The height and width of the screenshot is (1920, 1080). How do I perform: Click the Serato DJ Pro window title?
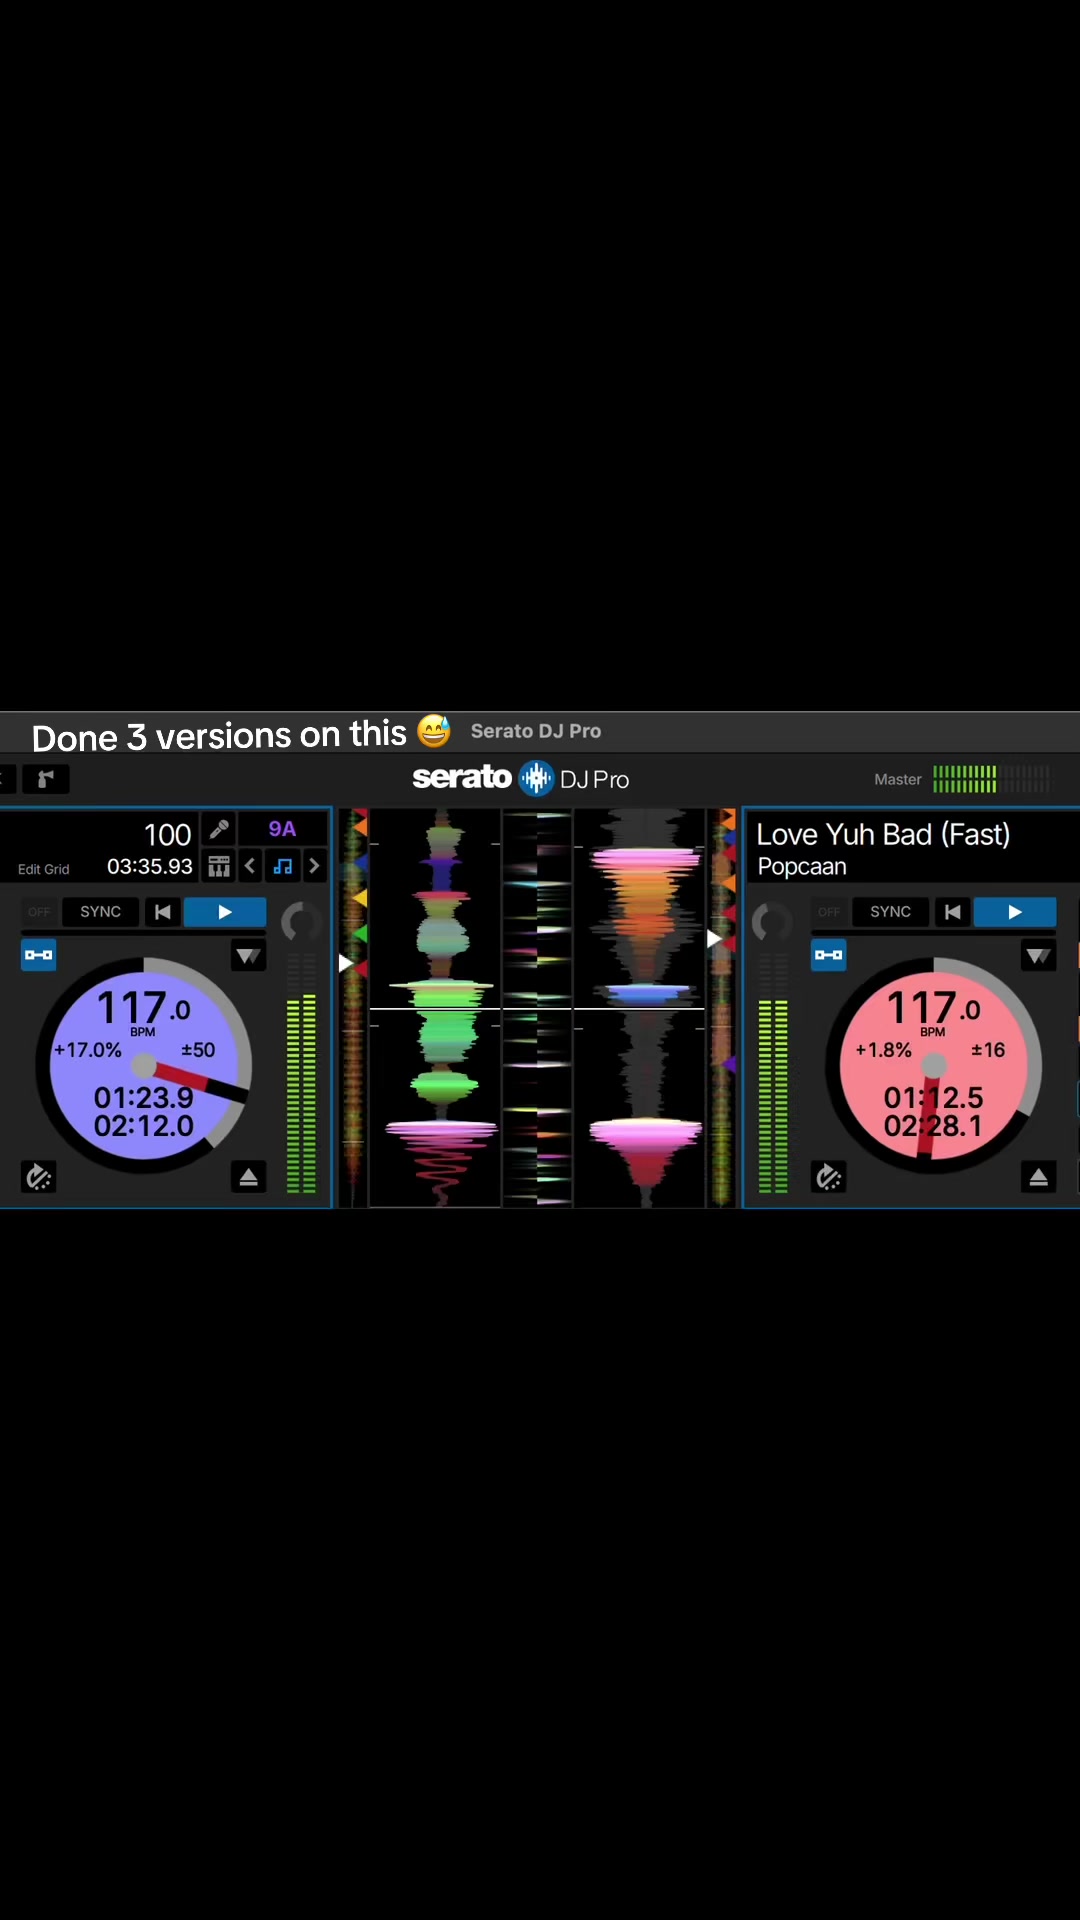tap(536, 731)
